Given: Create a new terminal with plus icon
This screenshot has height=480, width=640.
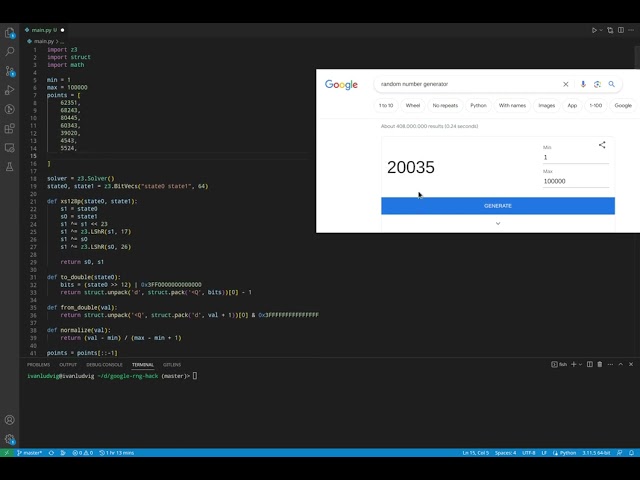Looking at the screenshot, I should pos(573,364).
